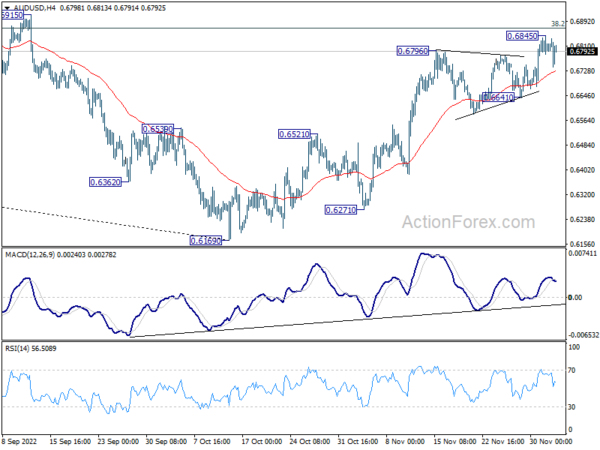This screenshot has height=450, width=600.
Task: Select the current price tag 0.67925
Action: [x=582, y=51]
